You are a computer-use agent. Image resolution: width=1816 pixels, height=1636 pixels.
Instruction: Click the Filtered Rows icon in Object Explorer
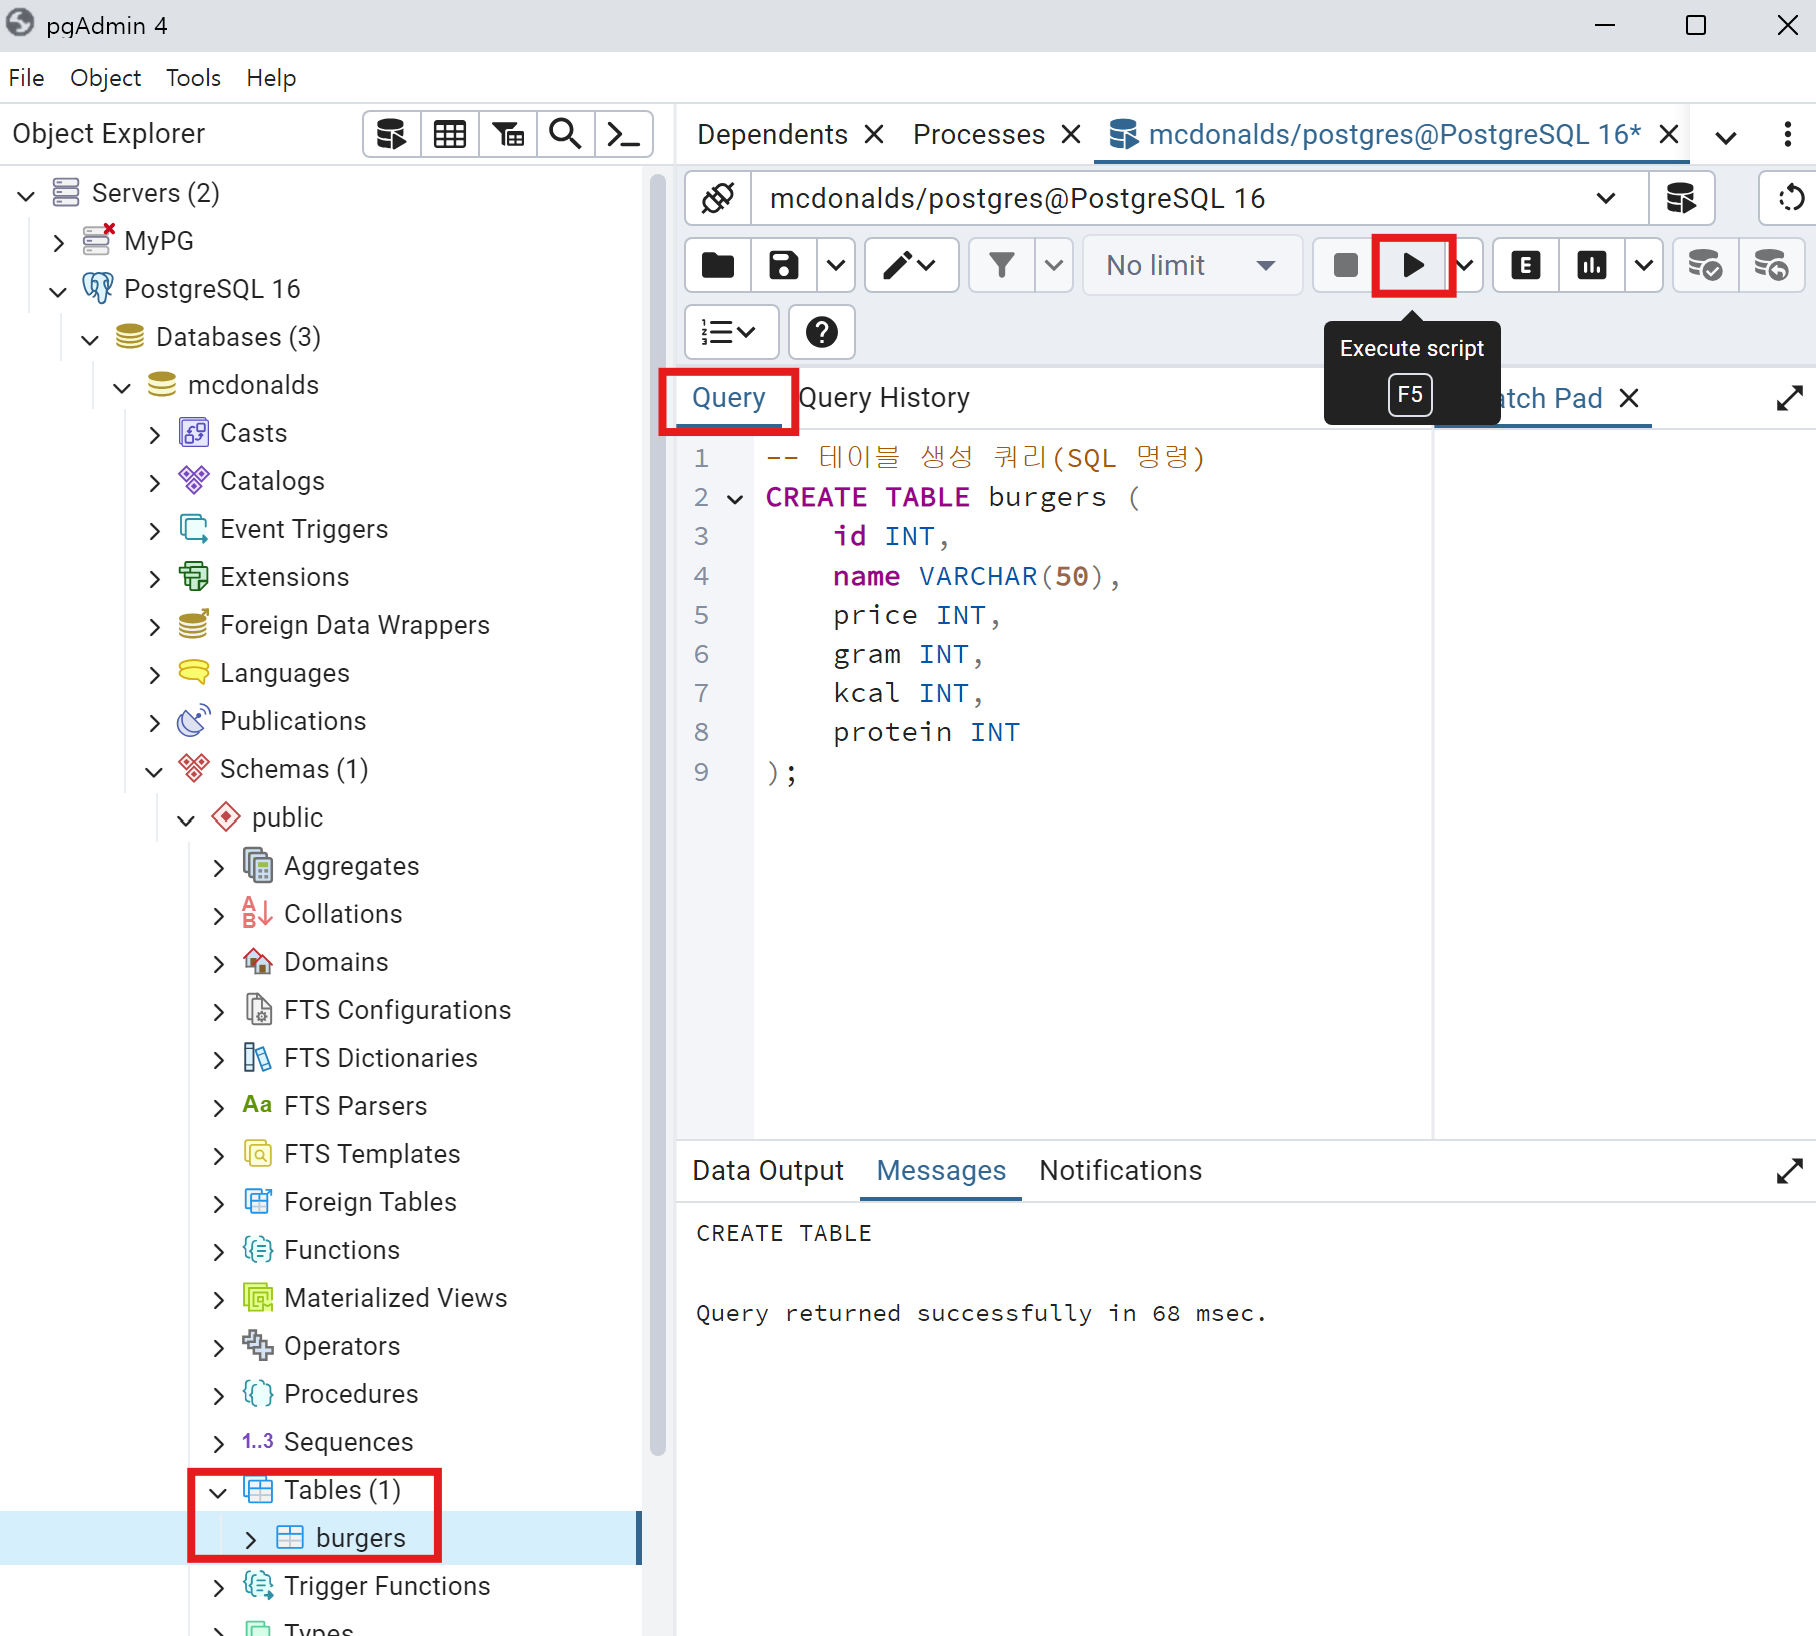tap(508, 134)
